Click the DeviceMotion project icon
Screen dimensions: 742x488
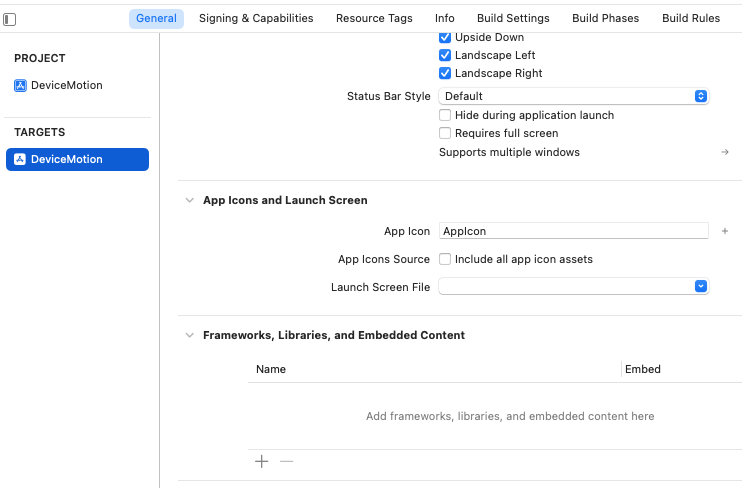pos(20,86)
